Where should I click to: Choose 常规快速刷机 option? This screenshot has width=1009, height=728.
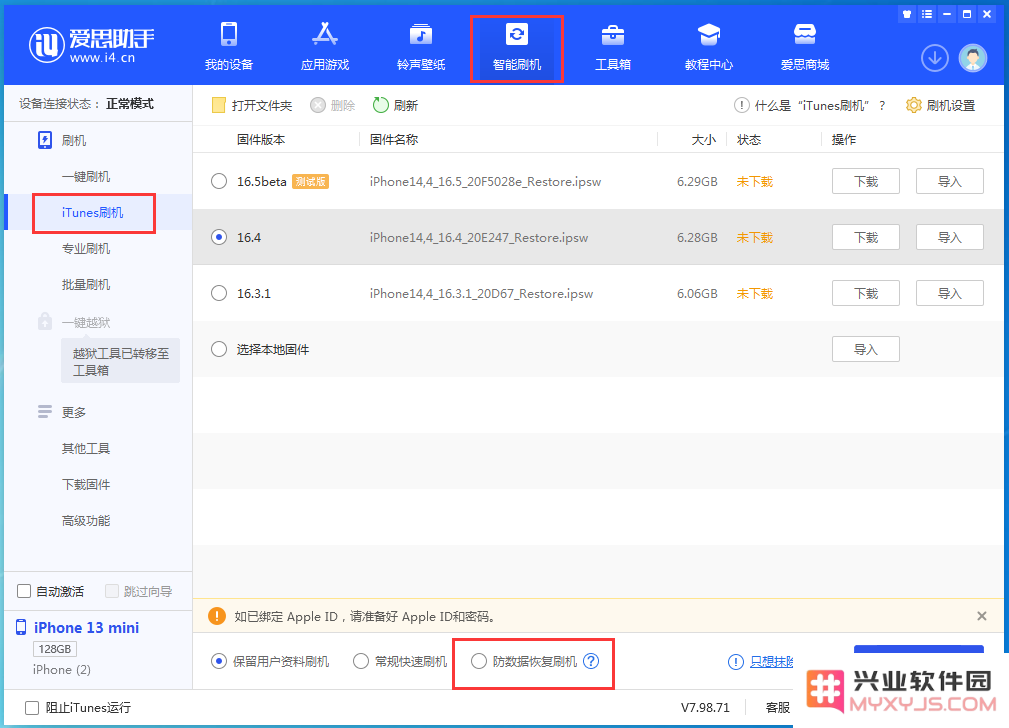click(x=361, y=661)
